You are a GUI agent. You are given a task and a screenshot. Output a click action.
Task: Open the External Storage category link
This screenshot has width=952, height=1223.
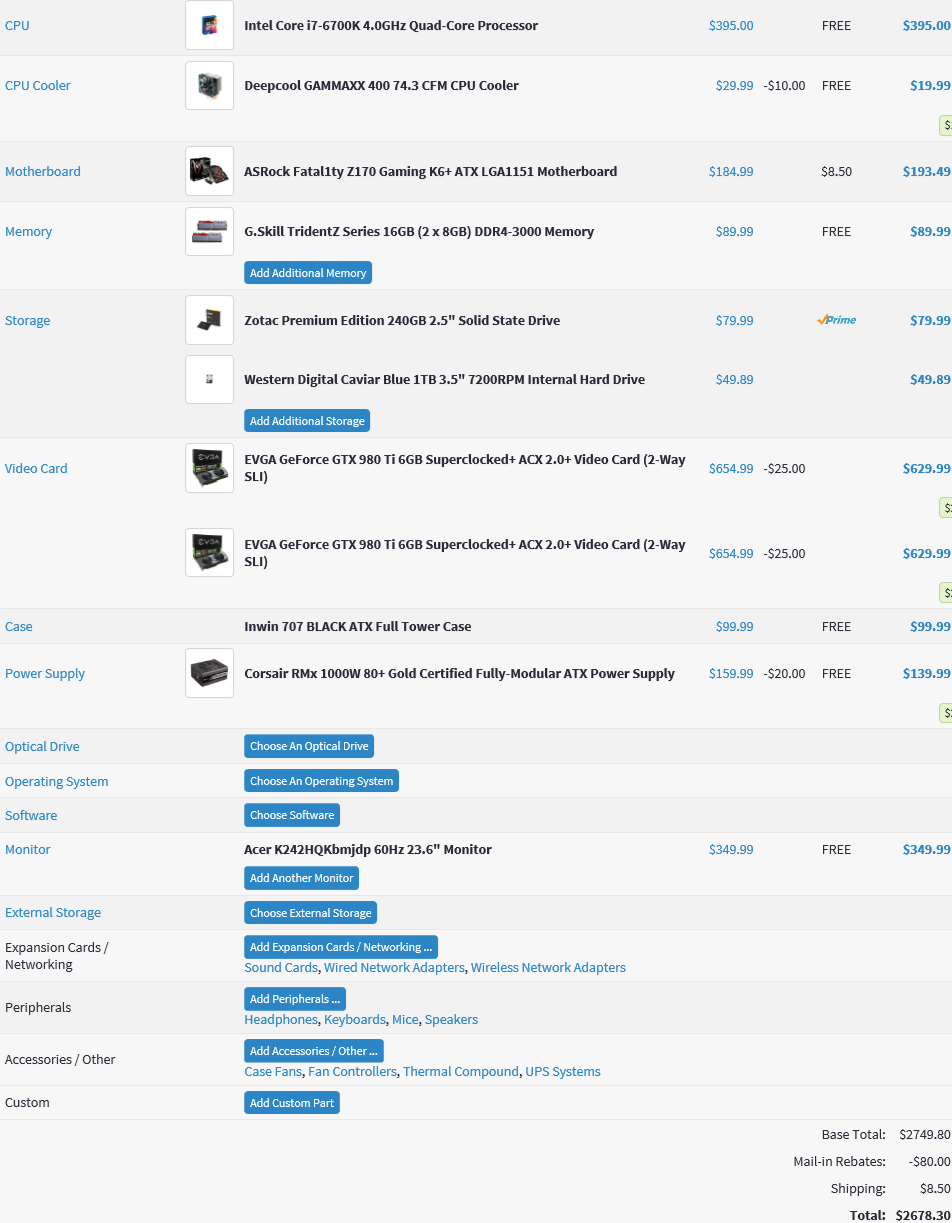click(53, 912)
